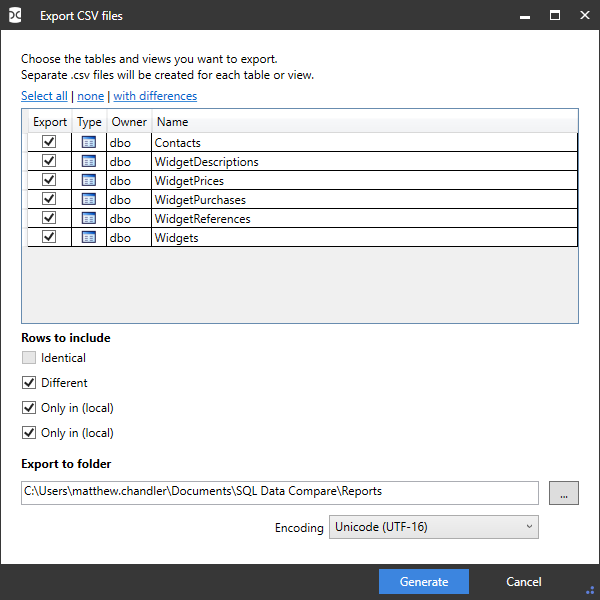This screenshot has height=600, width=600.
Task: Click the table icon for WidgetPrices row
Action: click(88, 181)
